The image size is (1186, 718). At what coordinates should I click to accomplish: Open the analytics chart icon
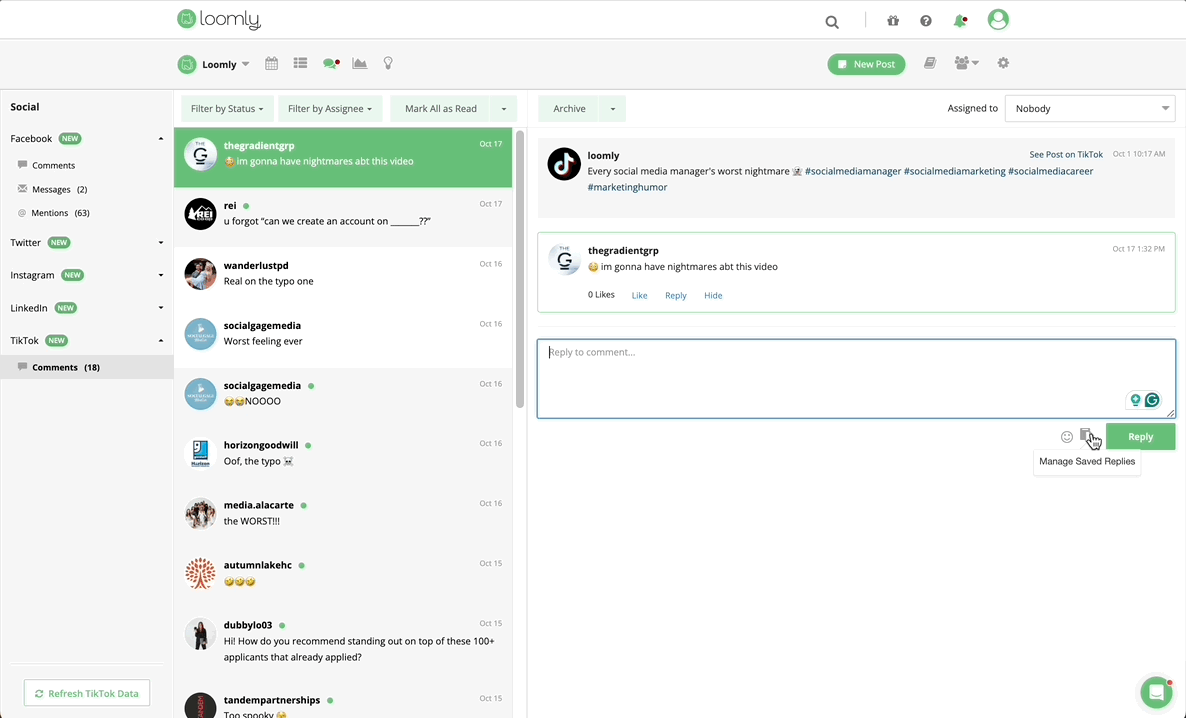pyautogui.click(x=359, y=64)
